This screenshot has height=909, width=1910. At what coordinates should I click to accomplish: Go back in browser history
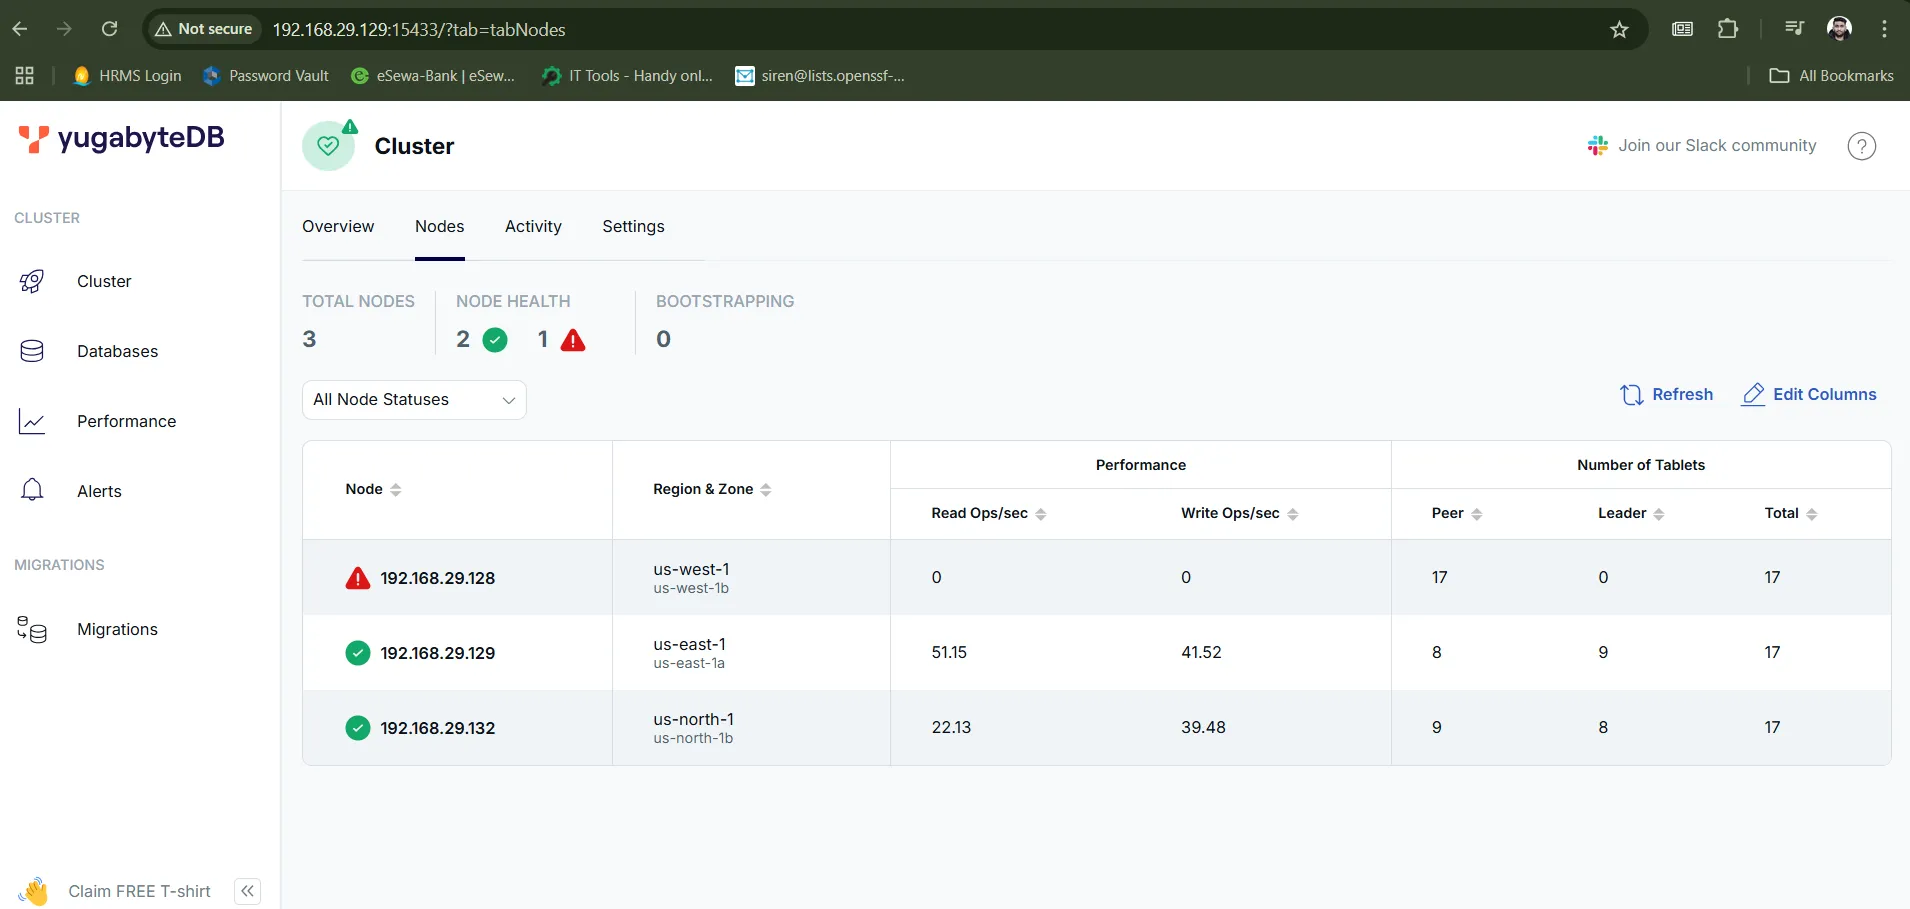pos(20,29)
